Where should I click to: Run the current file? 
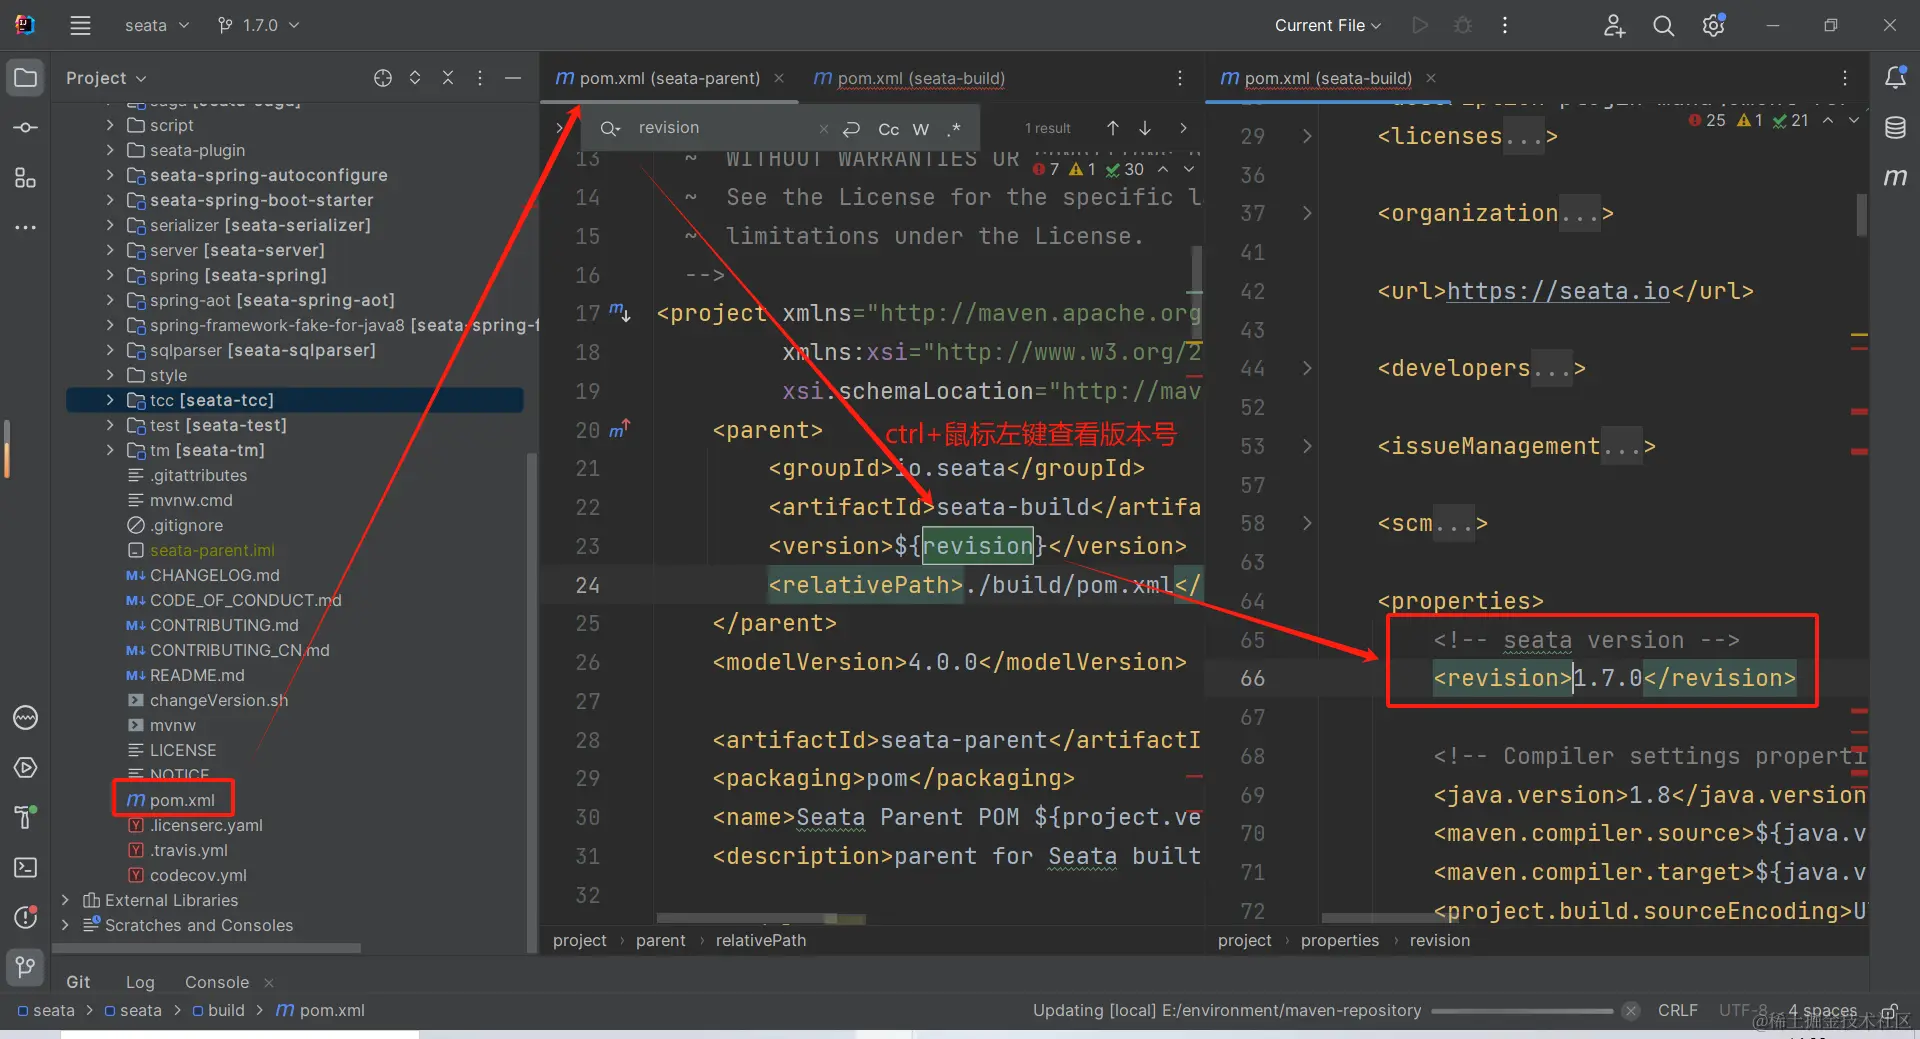1420,26
